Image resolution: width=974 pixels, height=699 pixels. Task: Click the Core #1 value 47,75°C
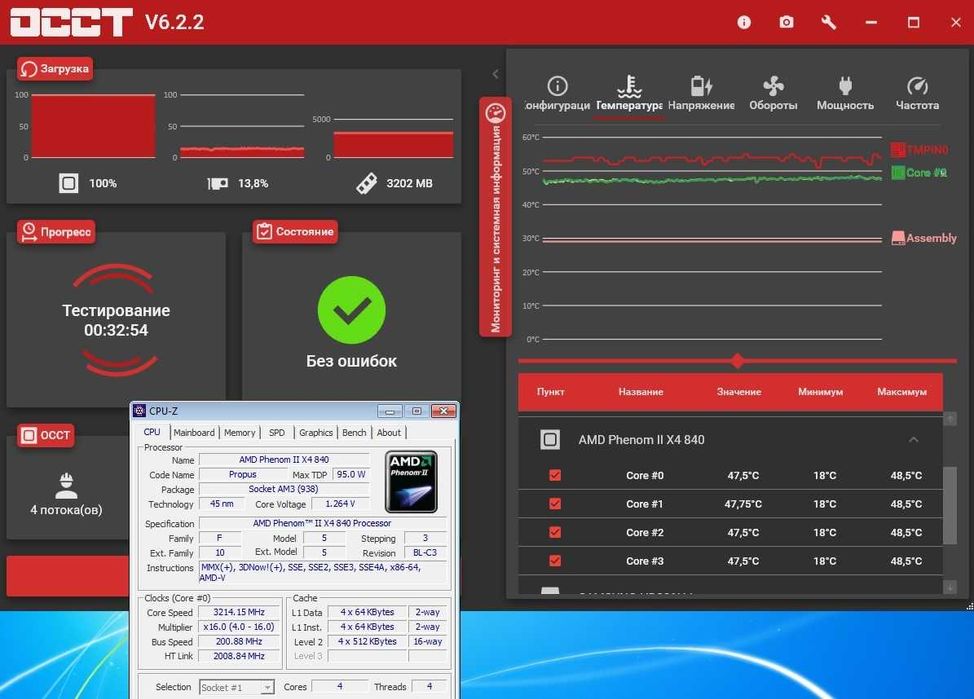(743, 504)
